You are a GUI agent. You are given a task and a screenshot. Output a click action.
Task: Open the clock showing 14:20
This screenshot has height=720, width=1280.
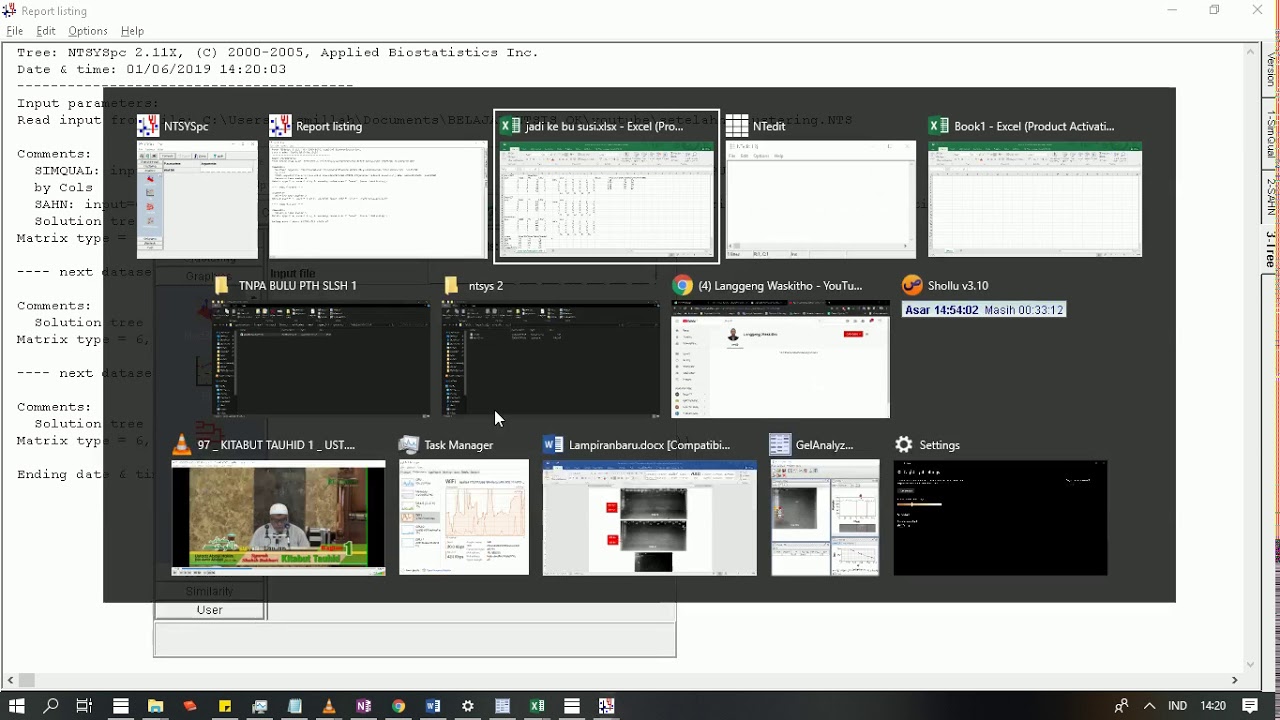pos(1213,706)
